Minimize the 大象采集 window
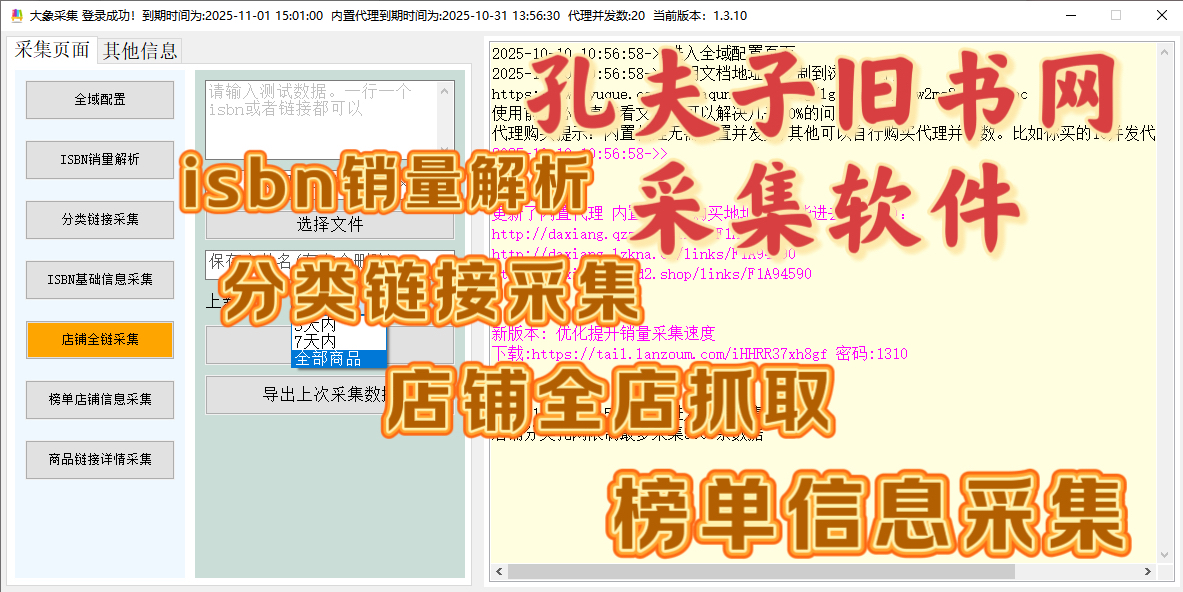 (1071, 15)
